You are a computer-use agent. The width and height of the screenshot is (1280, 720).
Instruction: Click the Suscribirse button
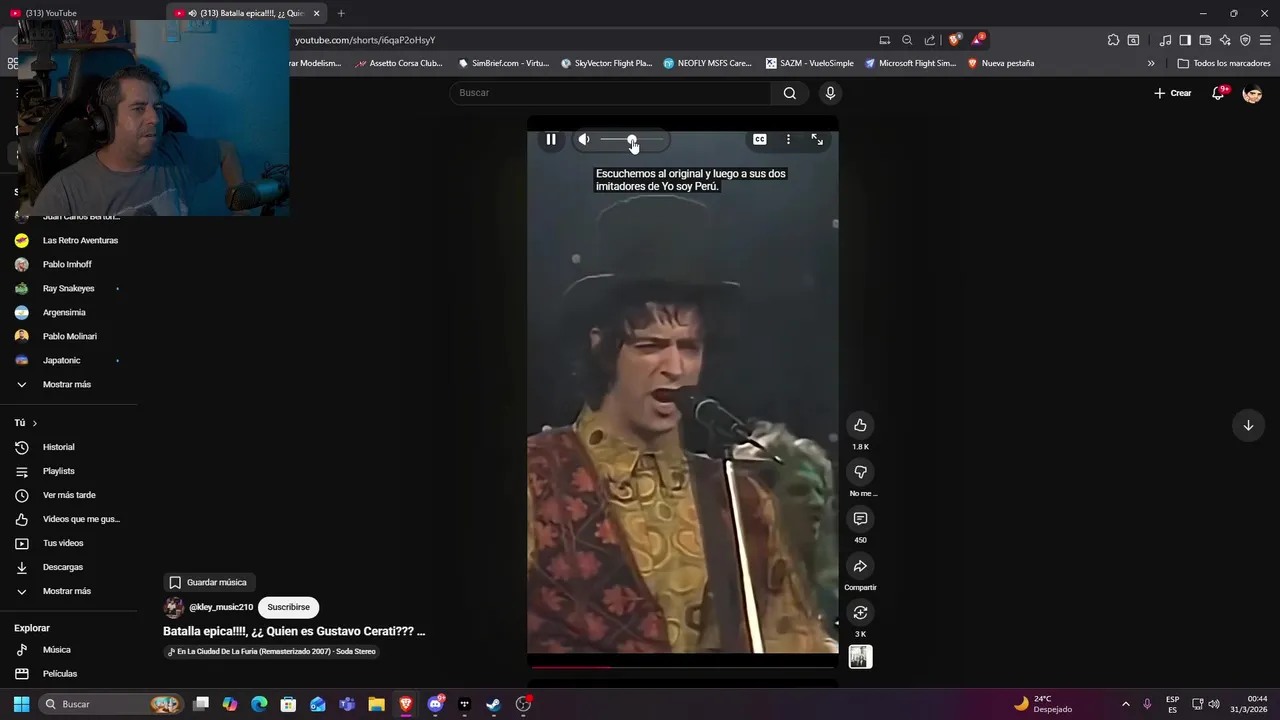click(288, 607)
